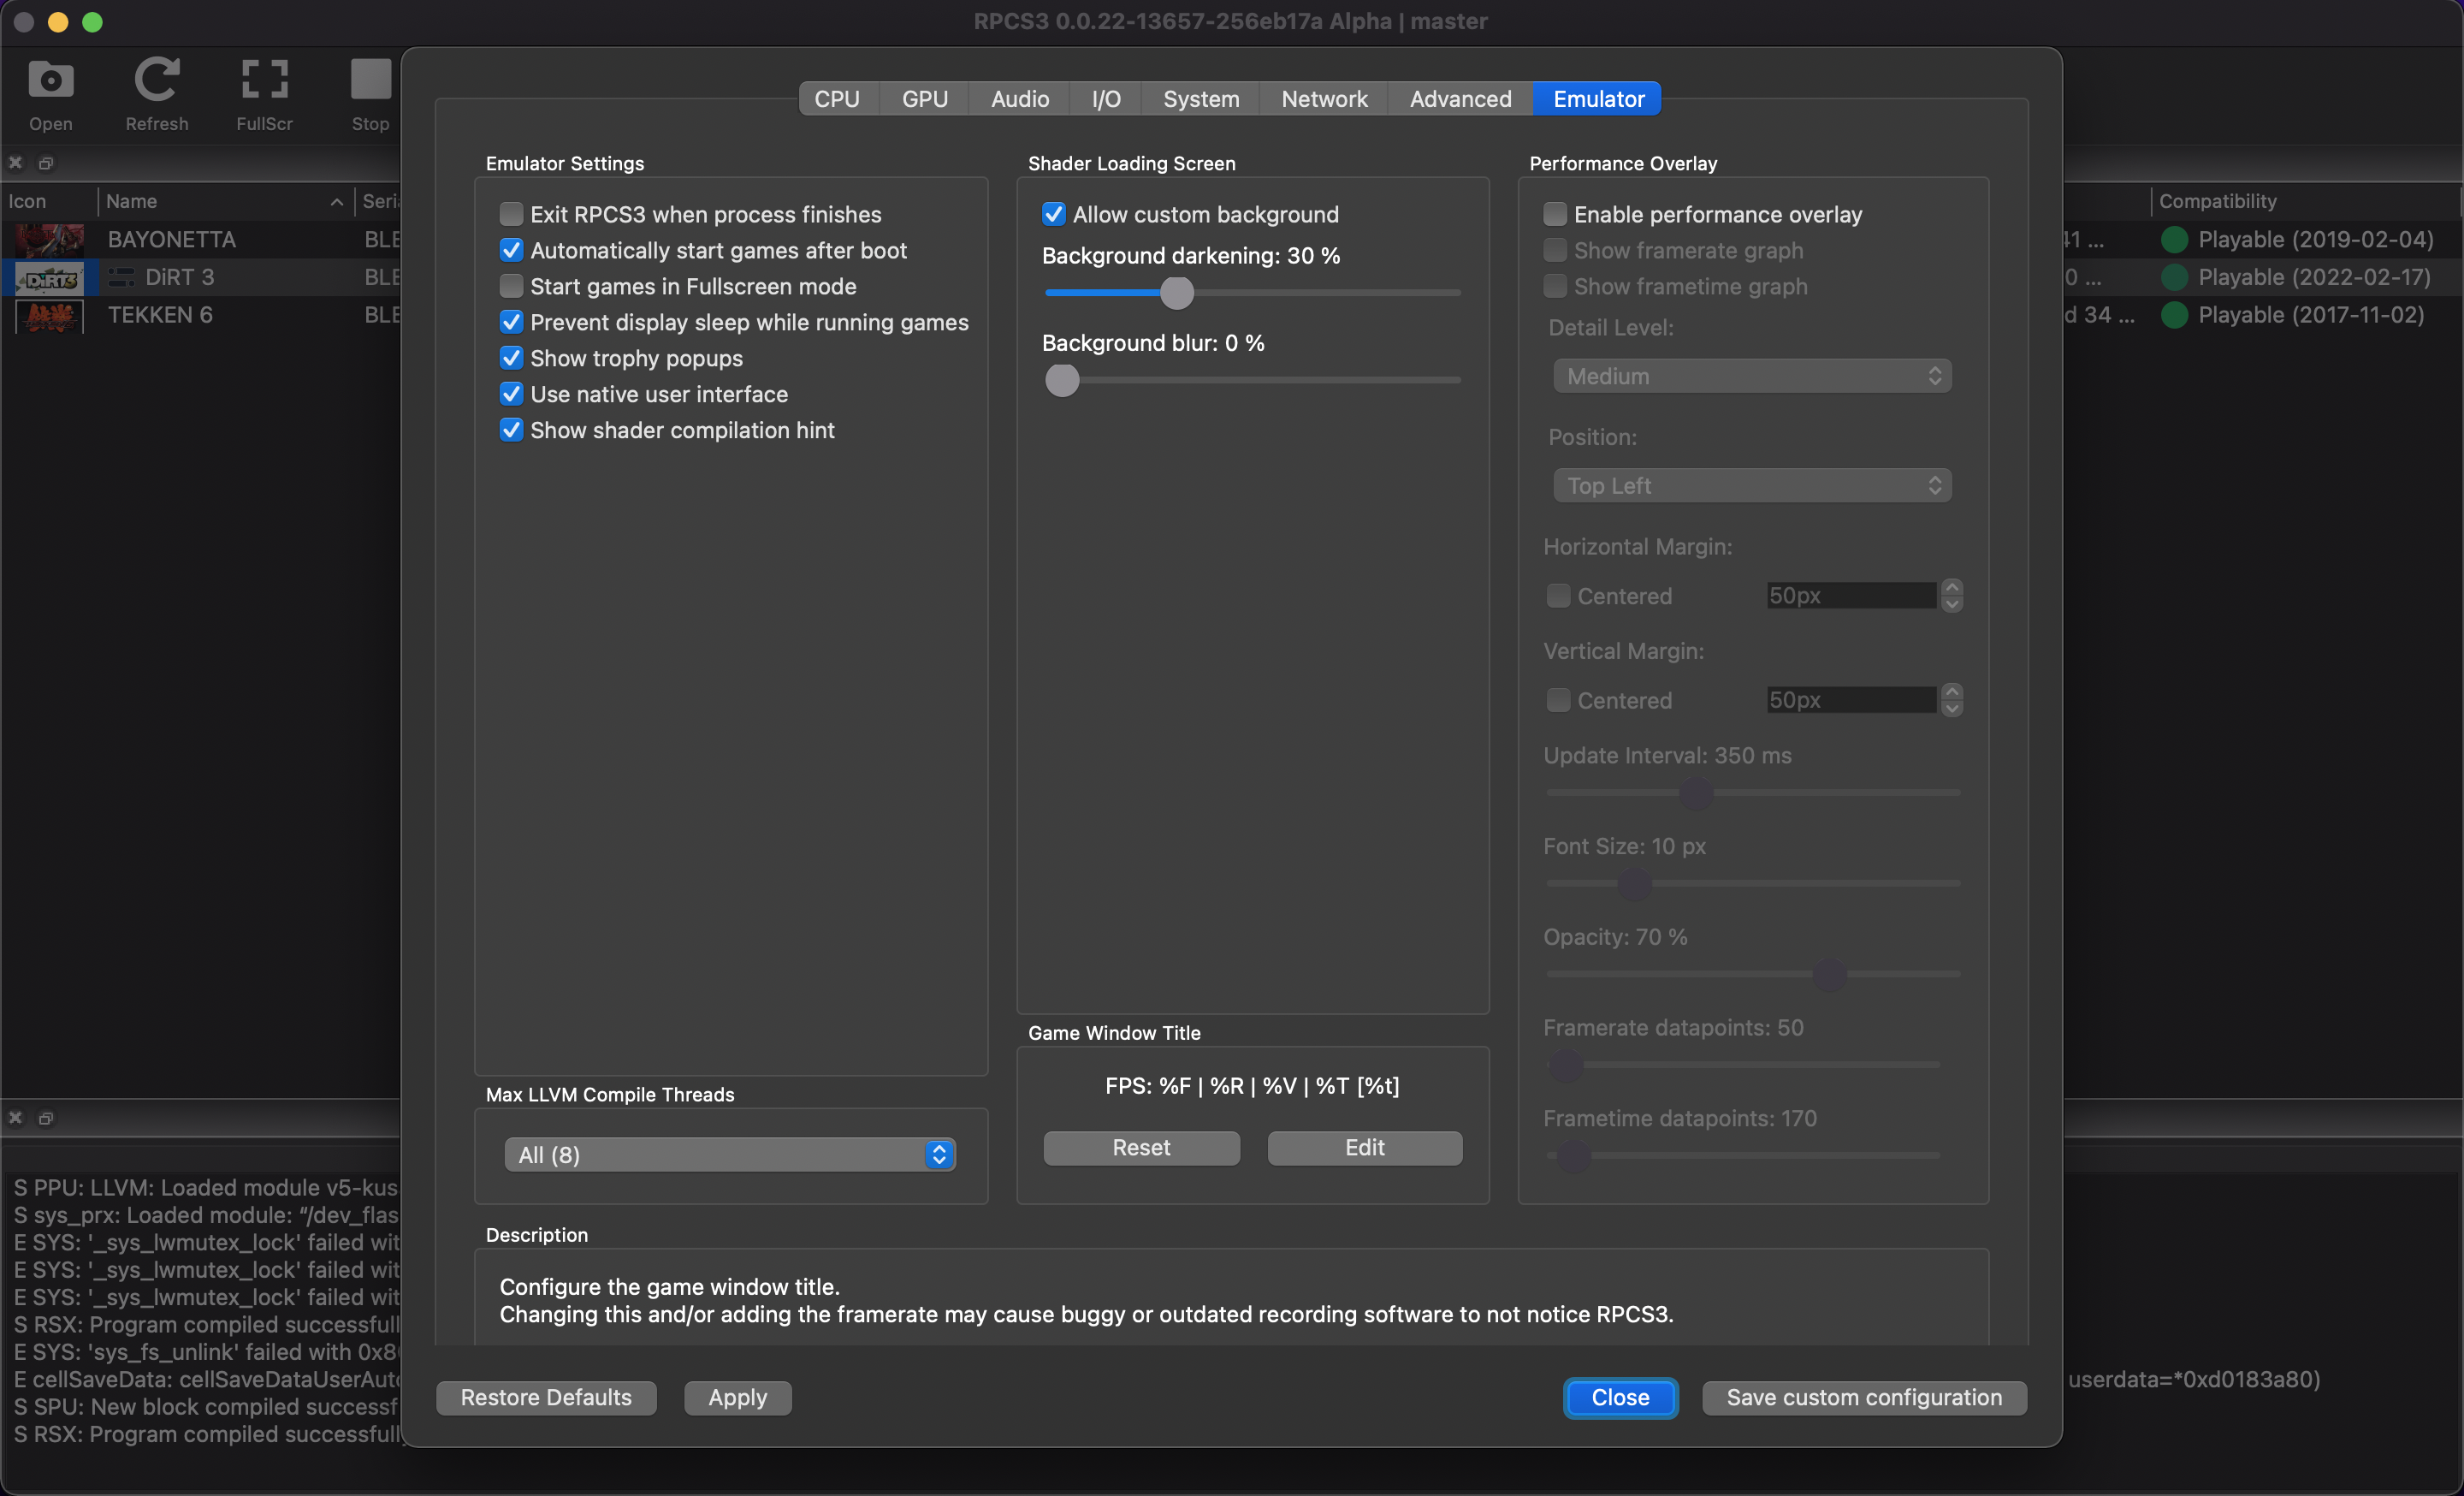This screenshot has width=2464, height=1496.
Task: Close the log panel using its X icon
Action: click(x=16, y=1118)
